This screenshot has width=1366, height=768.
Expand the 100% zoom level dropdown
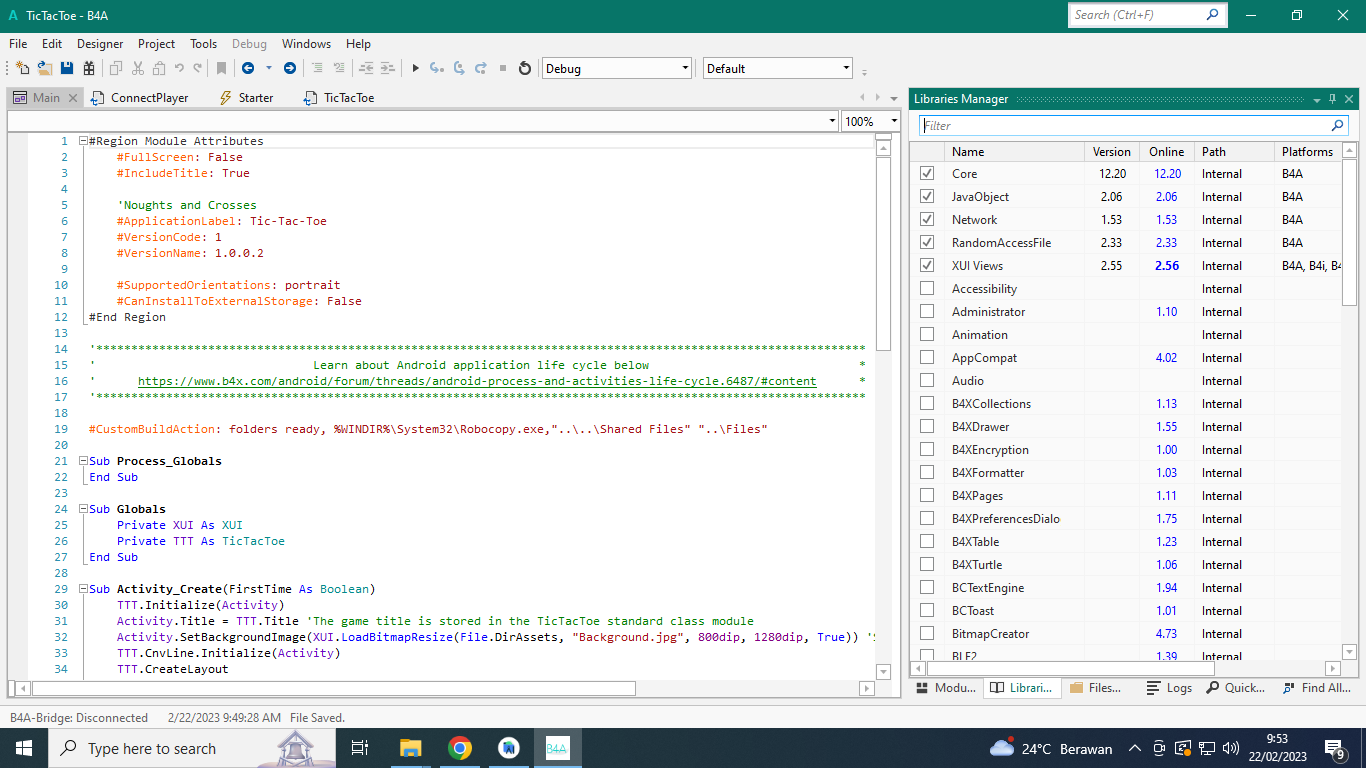click(x=893, y=122)
